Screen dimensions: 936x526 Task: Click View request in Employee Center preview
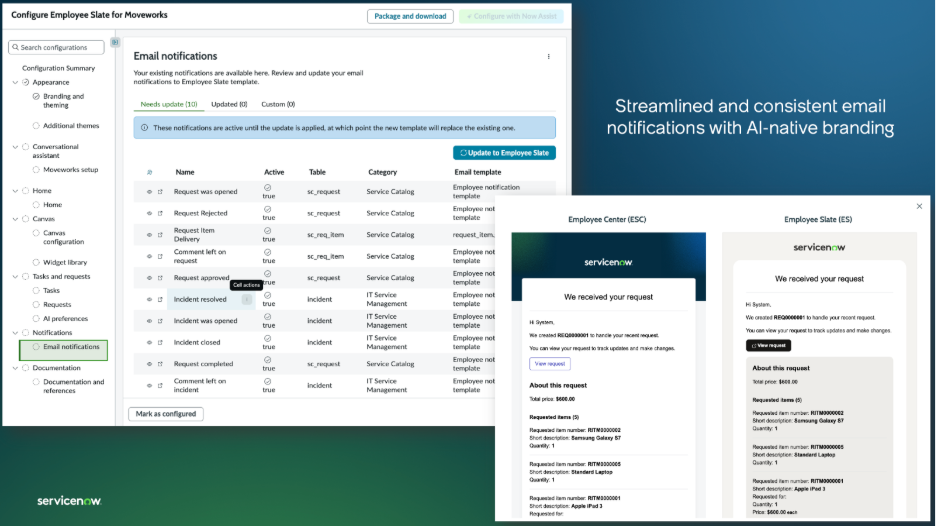(x=550, y=364)
